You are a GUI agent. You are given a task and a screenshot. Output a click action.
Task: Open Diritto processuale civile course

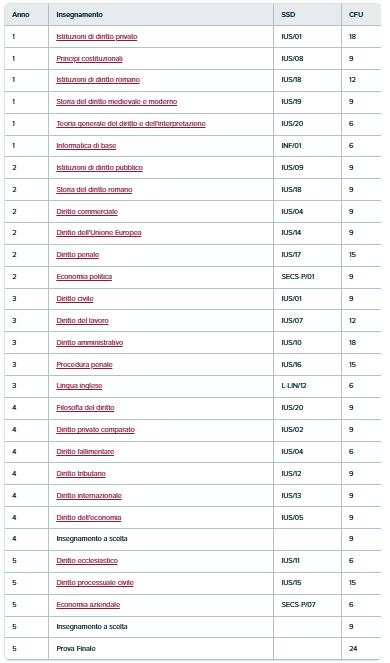(x=95, y=583)
